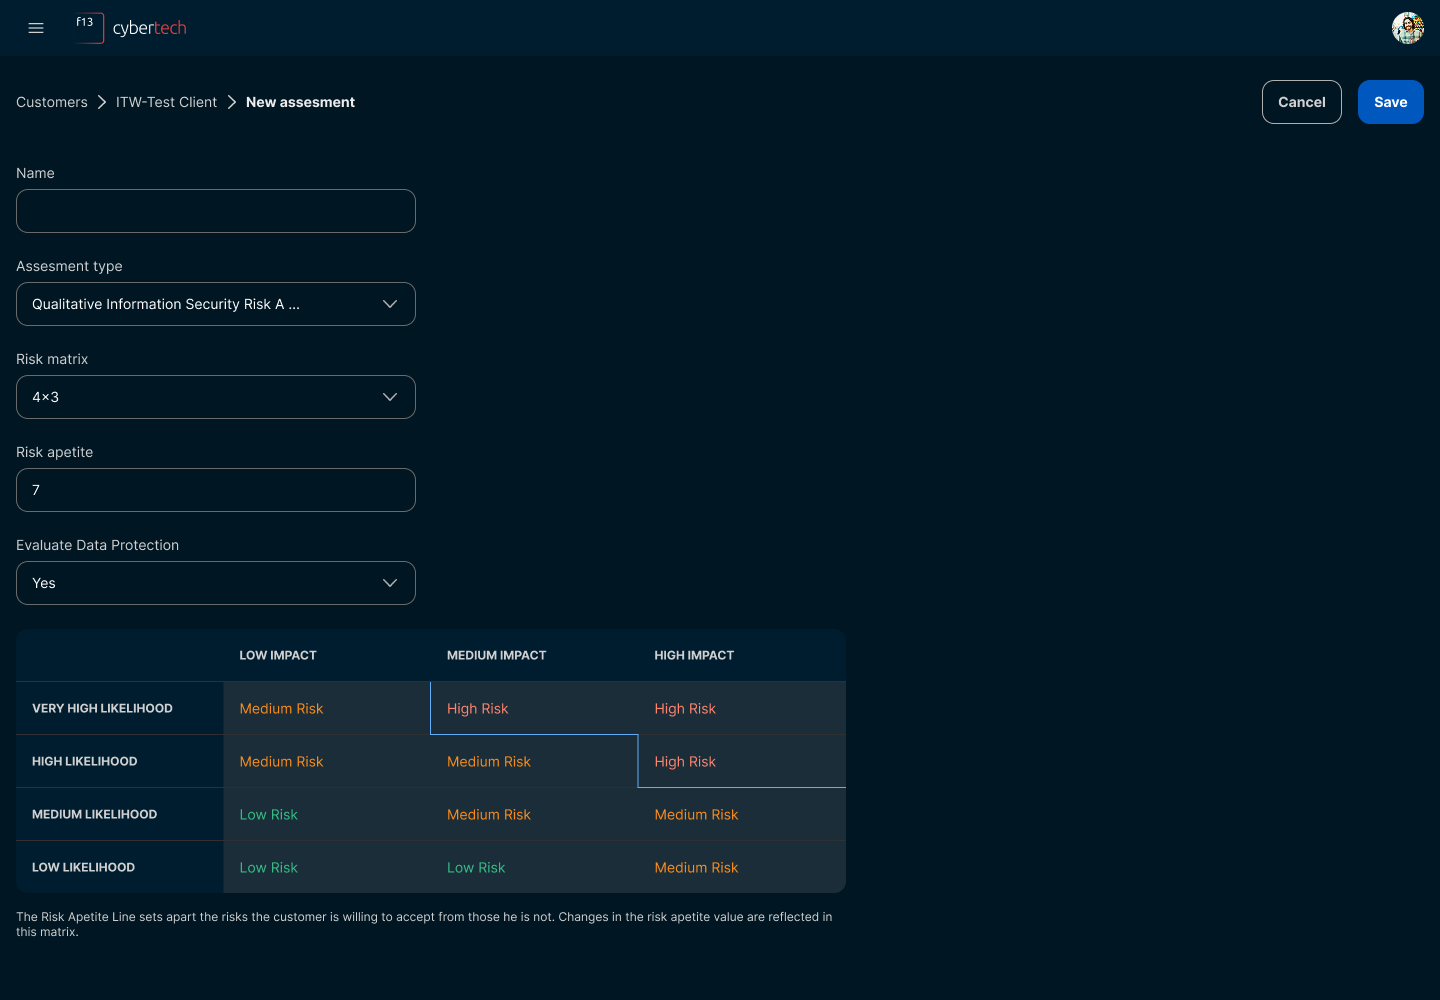Screen dimensions: 1440x1000
Task: Click the F13 cybertech logo
Action: (x=131, y=28)
